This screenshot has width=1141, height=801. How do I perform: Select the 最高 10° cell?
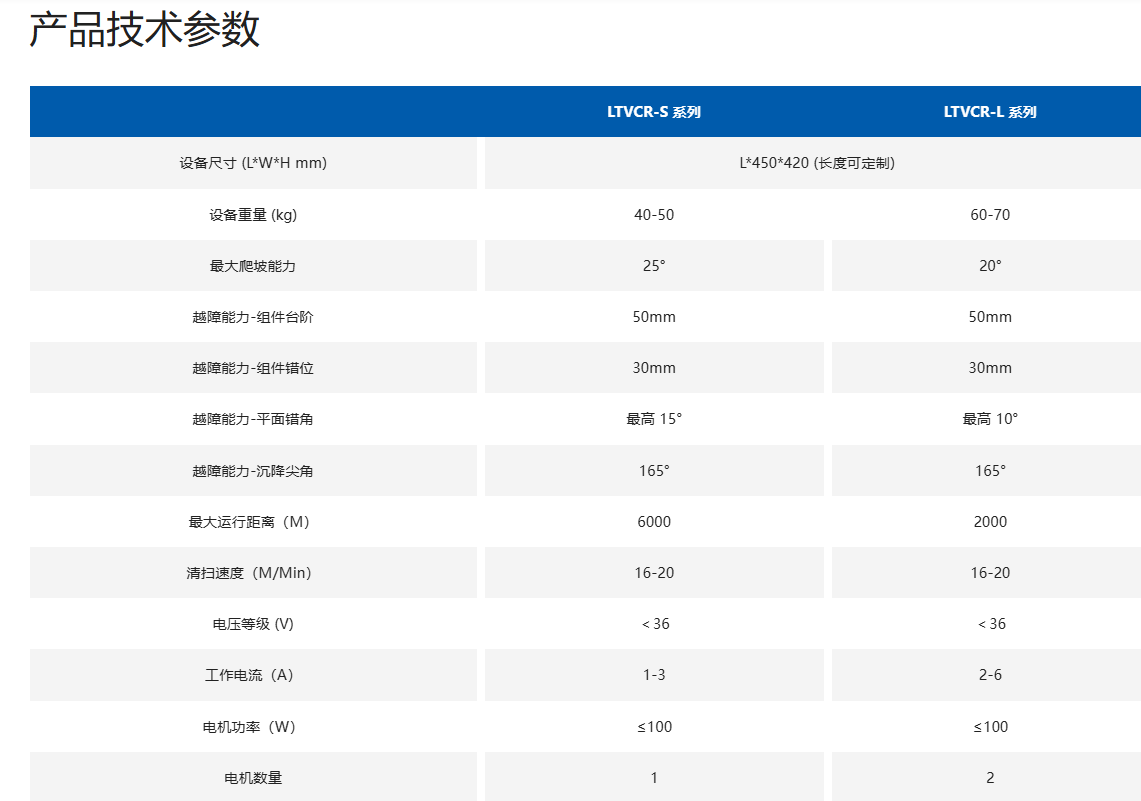[x=990, y=419]
